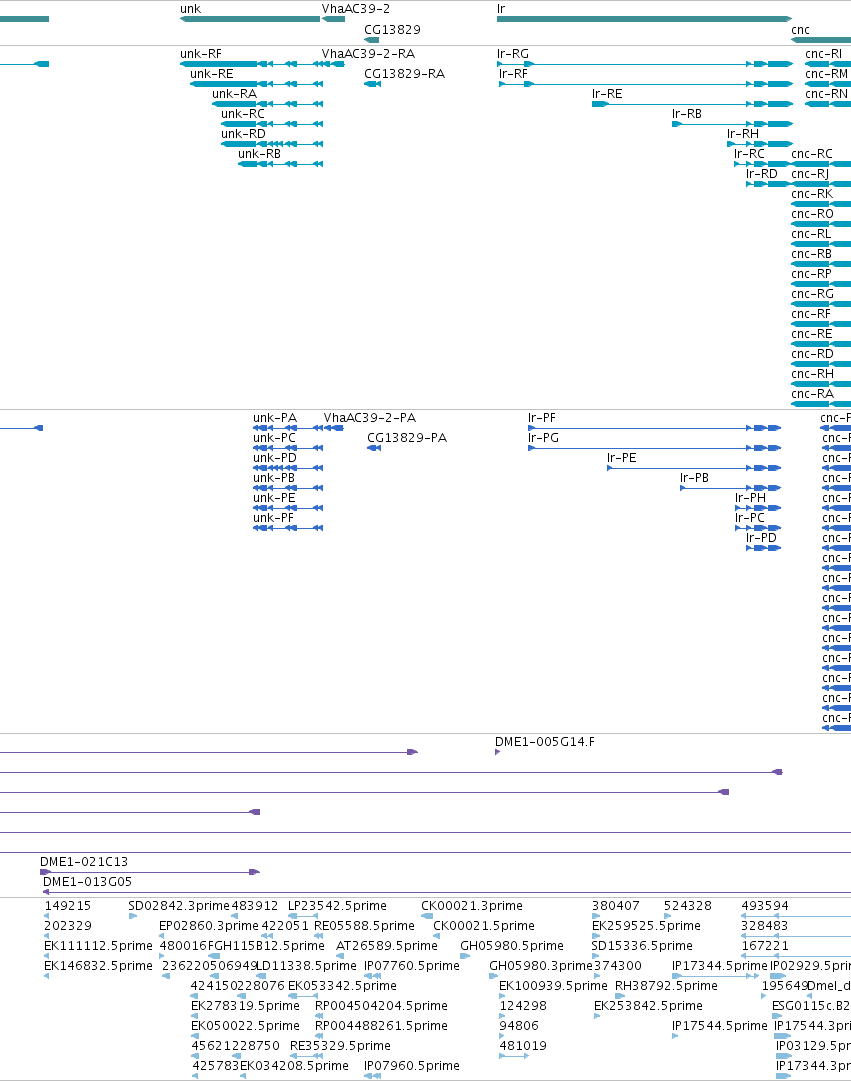Click VhaAC39-2-RA transcript label
The width and height of the screenshot is (851, 1081).
click(x=368, y=54)
